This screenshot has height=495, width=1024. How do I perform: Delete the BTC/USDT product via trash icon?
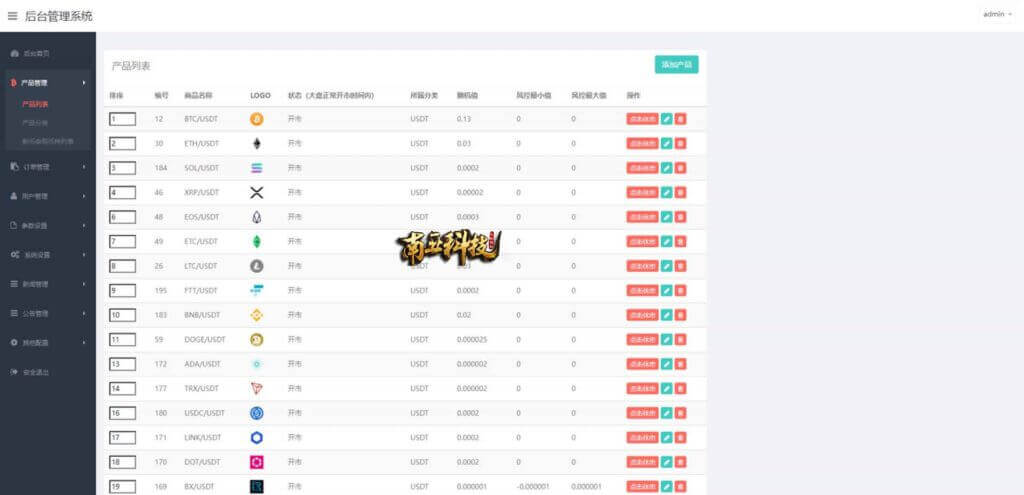coord(680,119)
